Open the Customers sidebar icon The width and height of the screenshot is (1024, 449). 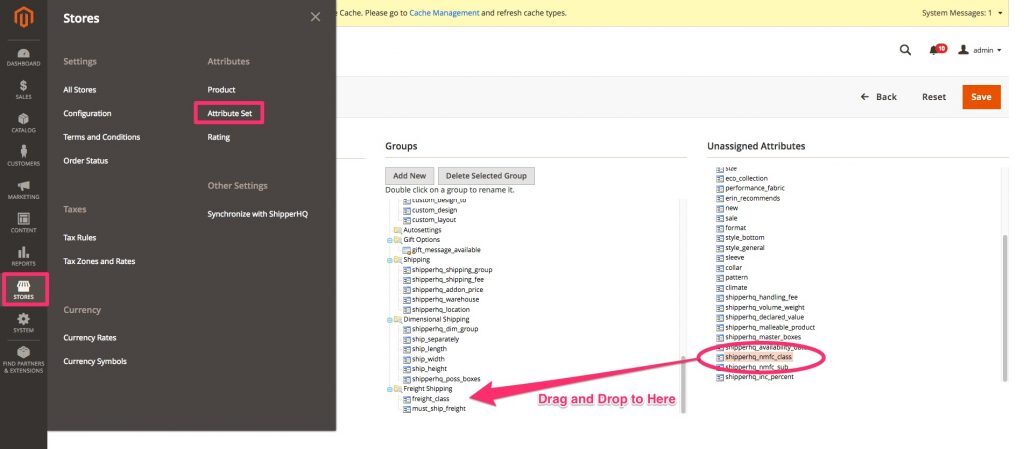23,156
